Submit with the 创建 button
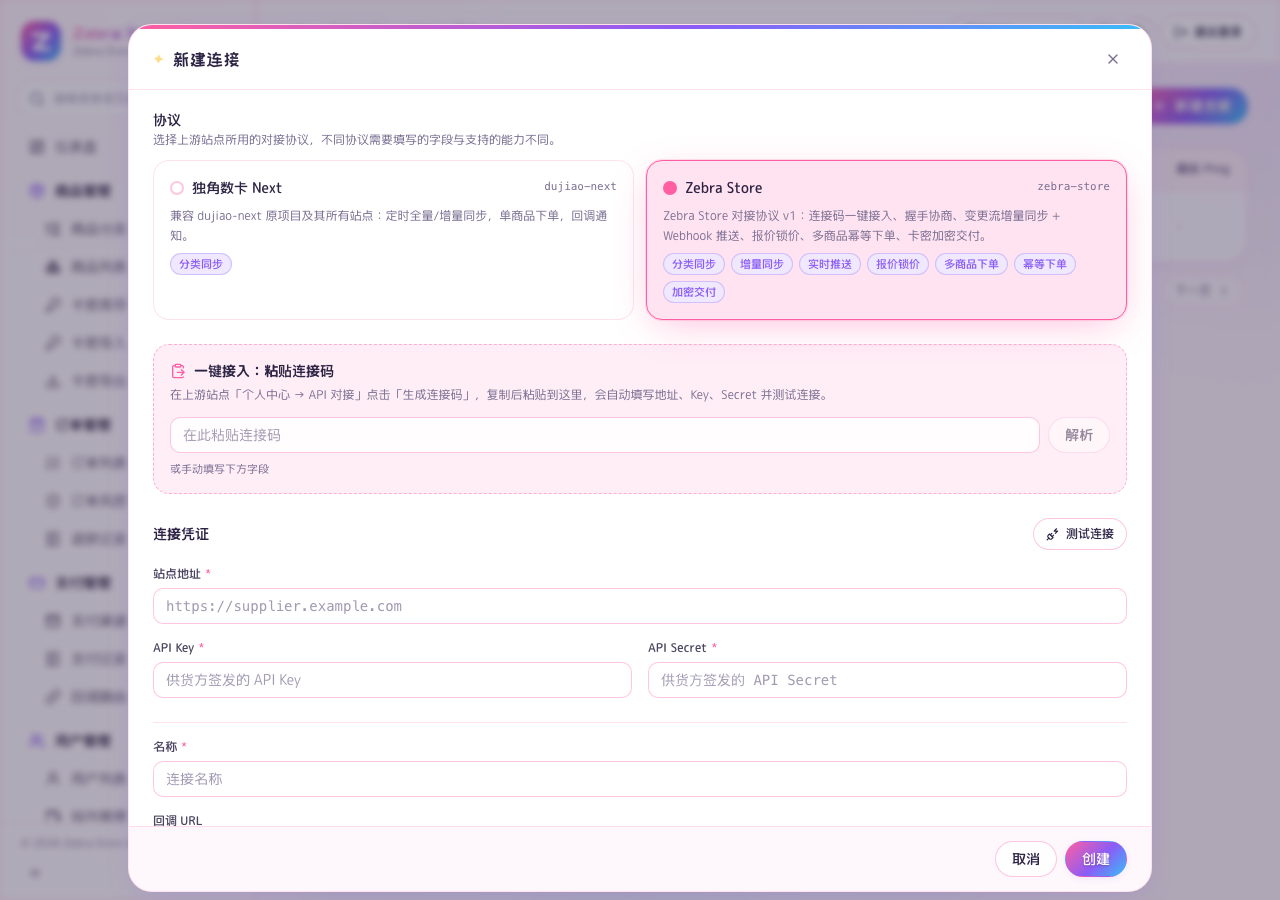The height and width of the screenshot is (900, 1280). point(1096,859)
